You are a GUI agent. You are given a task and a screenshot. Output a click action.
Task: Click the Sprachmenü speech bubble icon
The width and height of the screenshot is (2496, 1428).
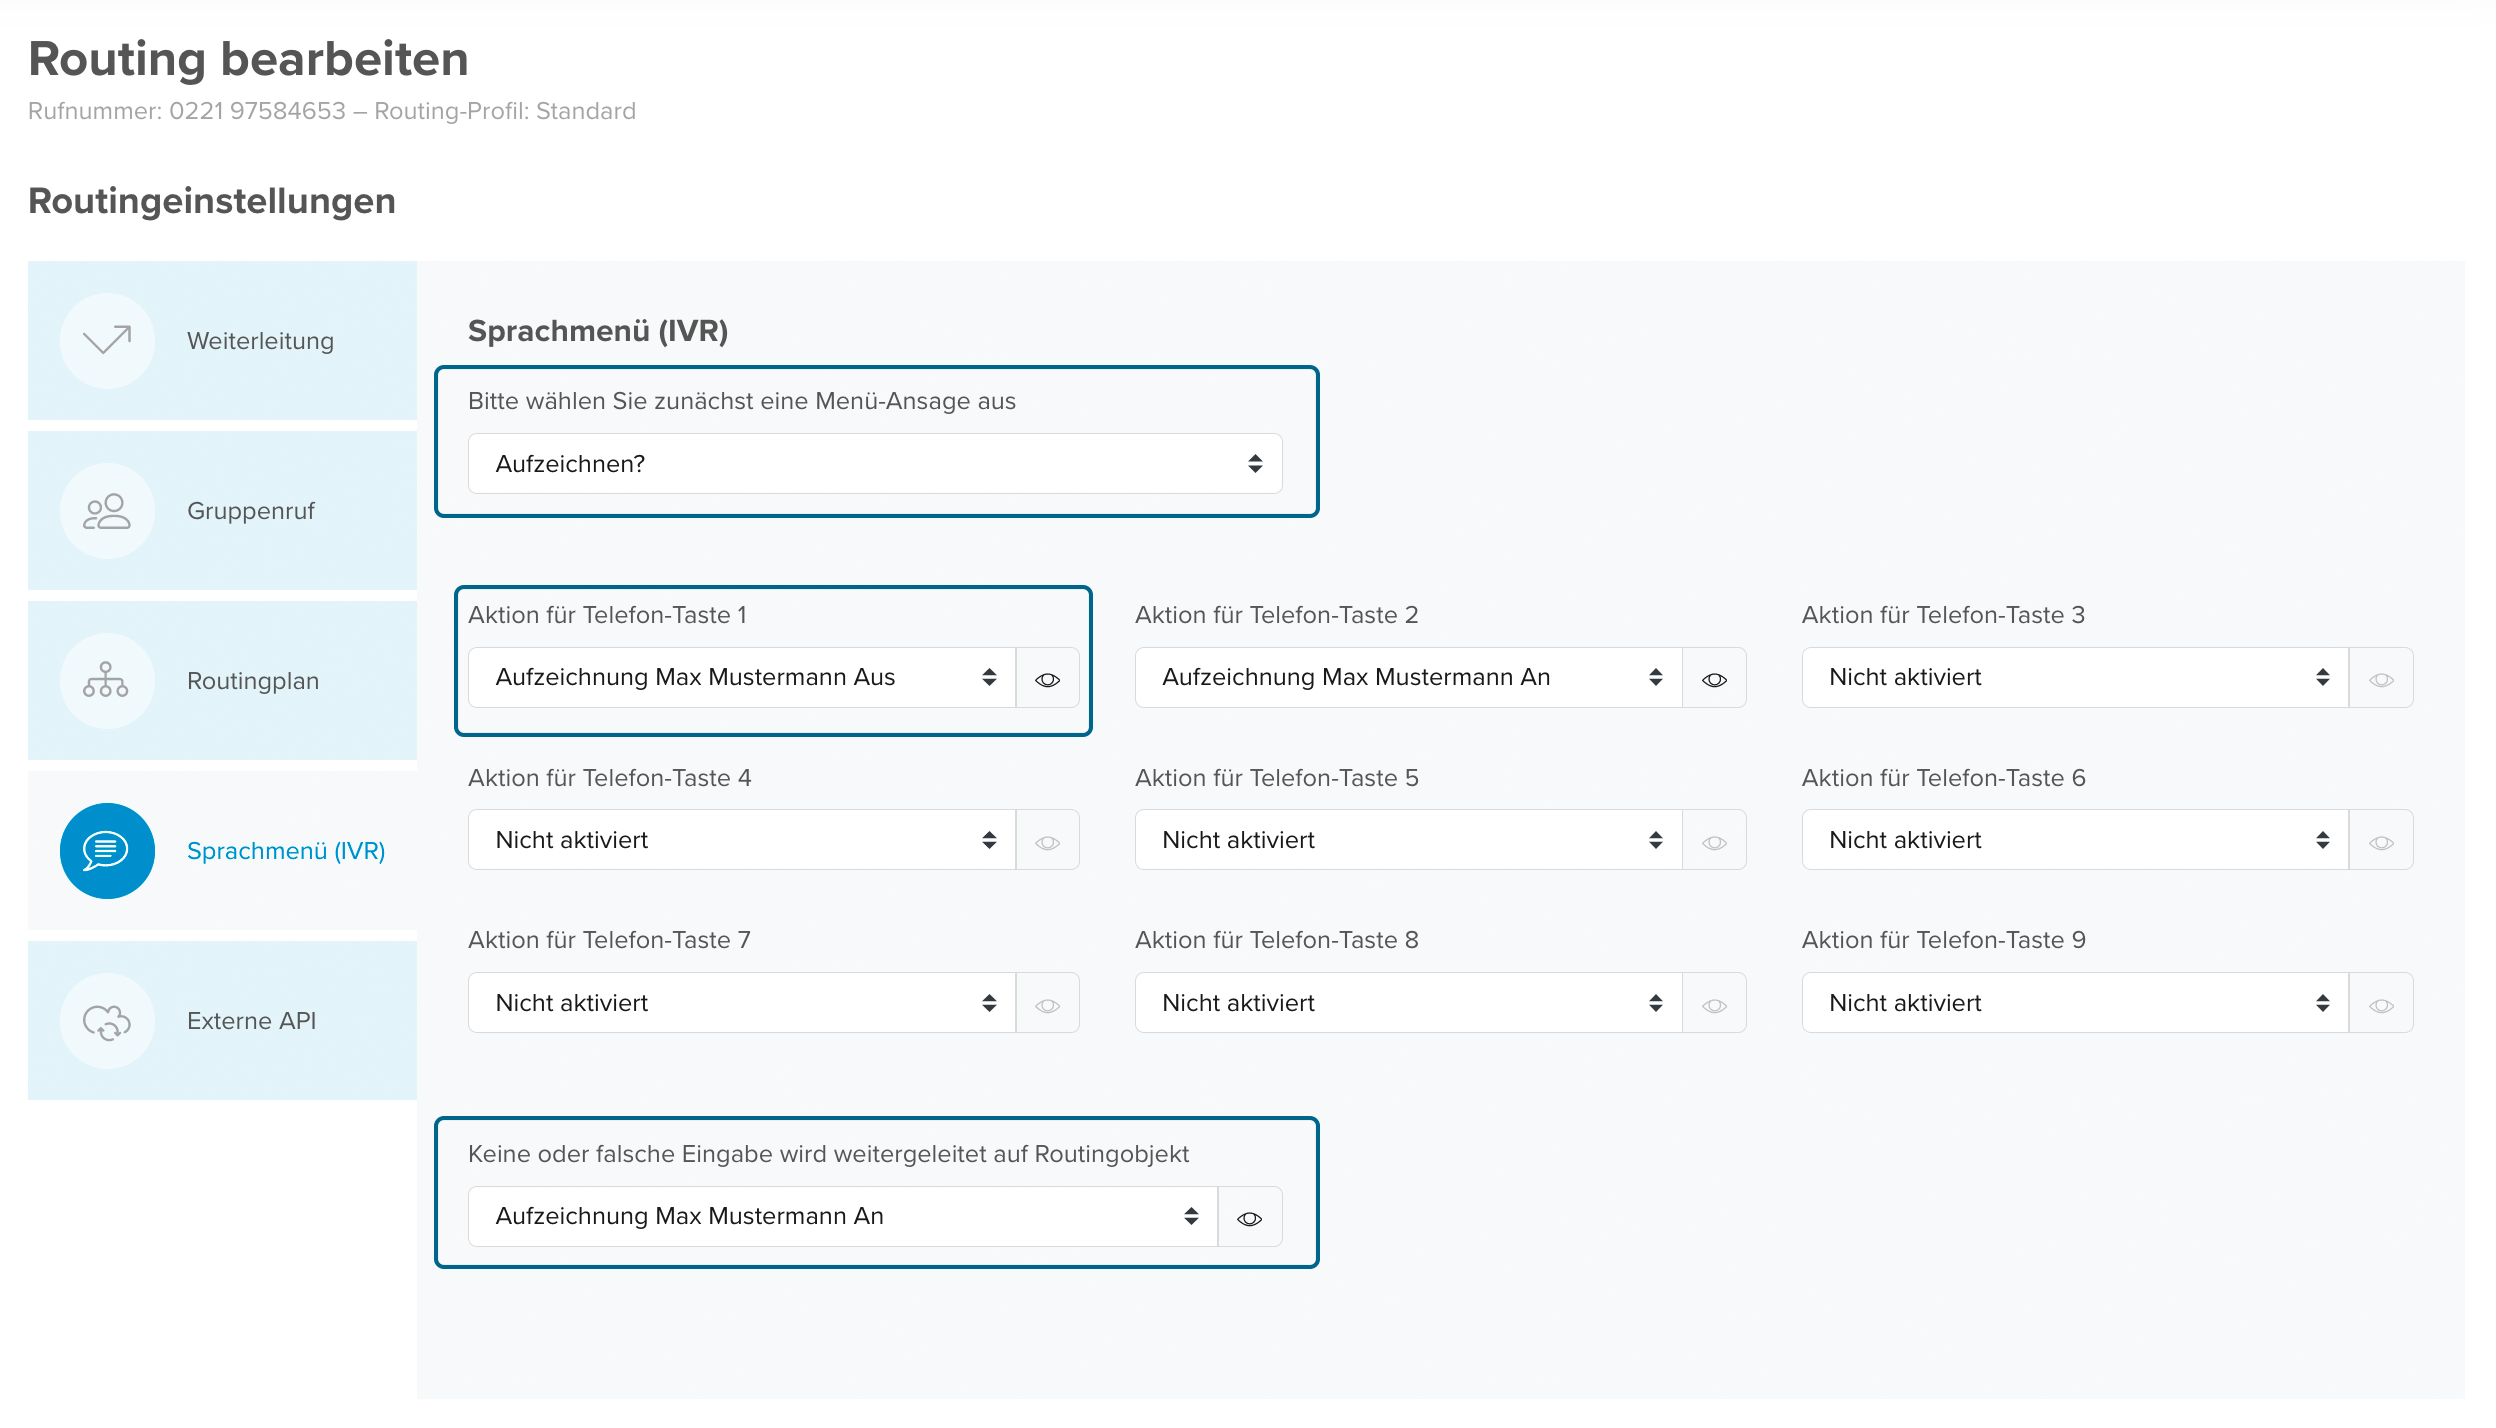point(107,851)
